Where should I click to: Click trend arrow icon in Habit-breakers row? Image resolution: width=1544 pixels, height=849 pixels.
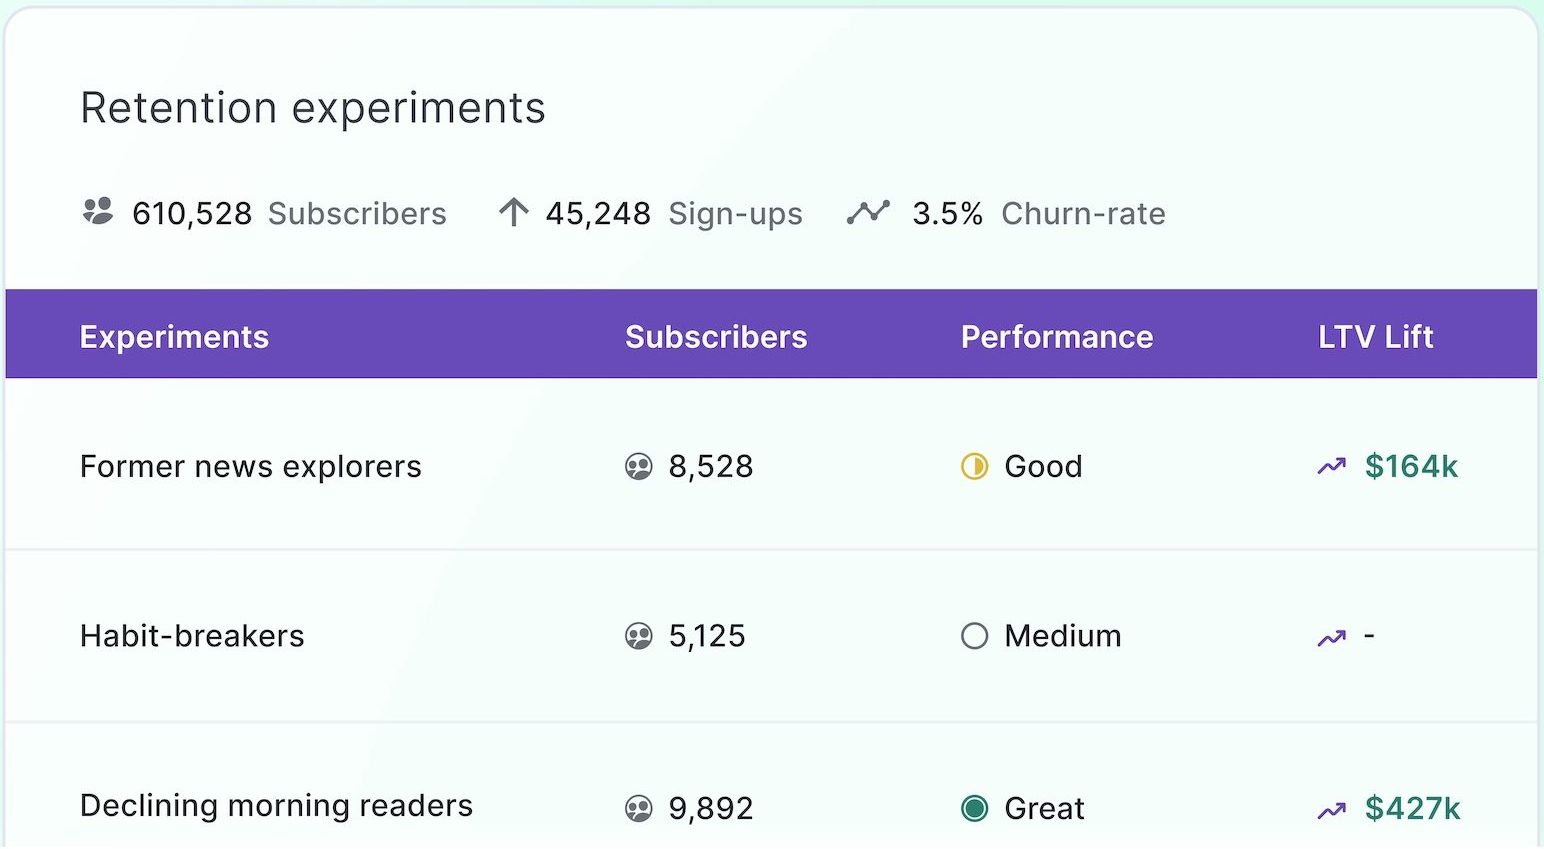click(x=1331, y=637)
